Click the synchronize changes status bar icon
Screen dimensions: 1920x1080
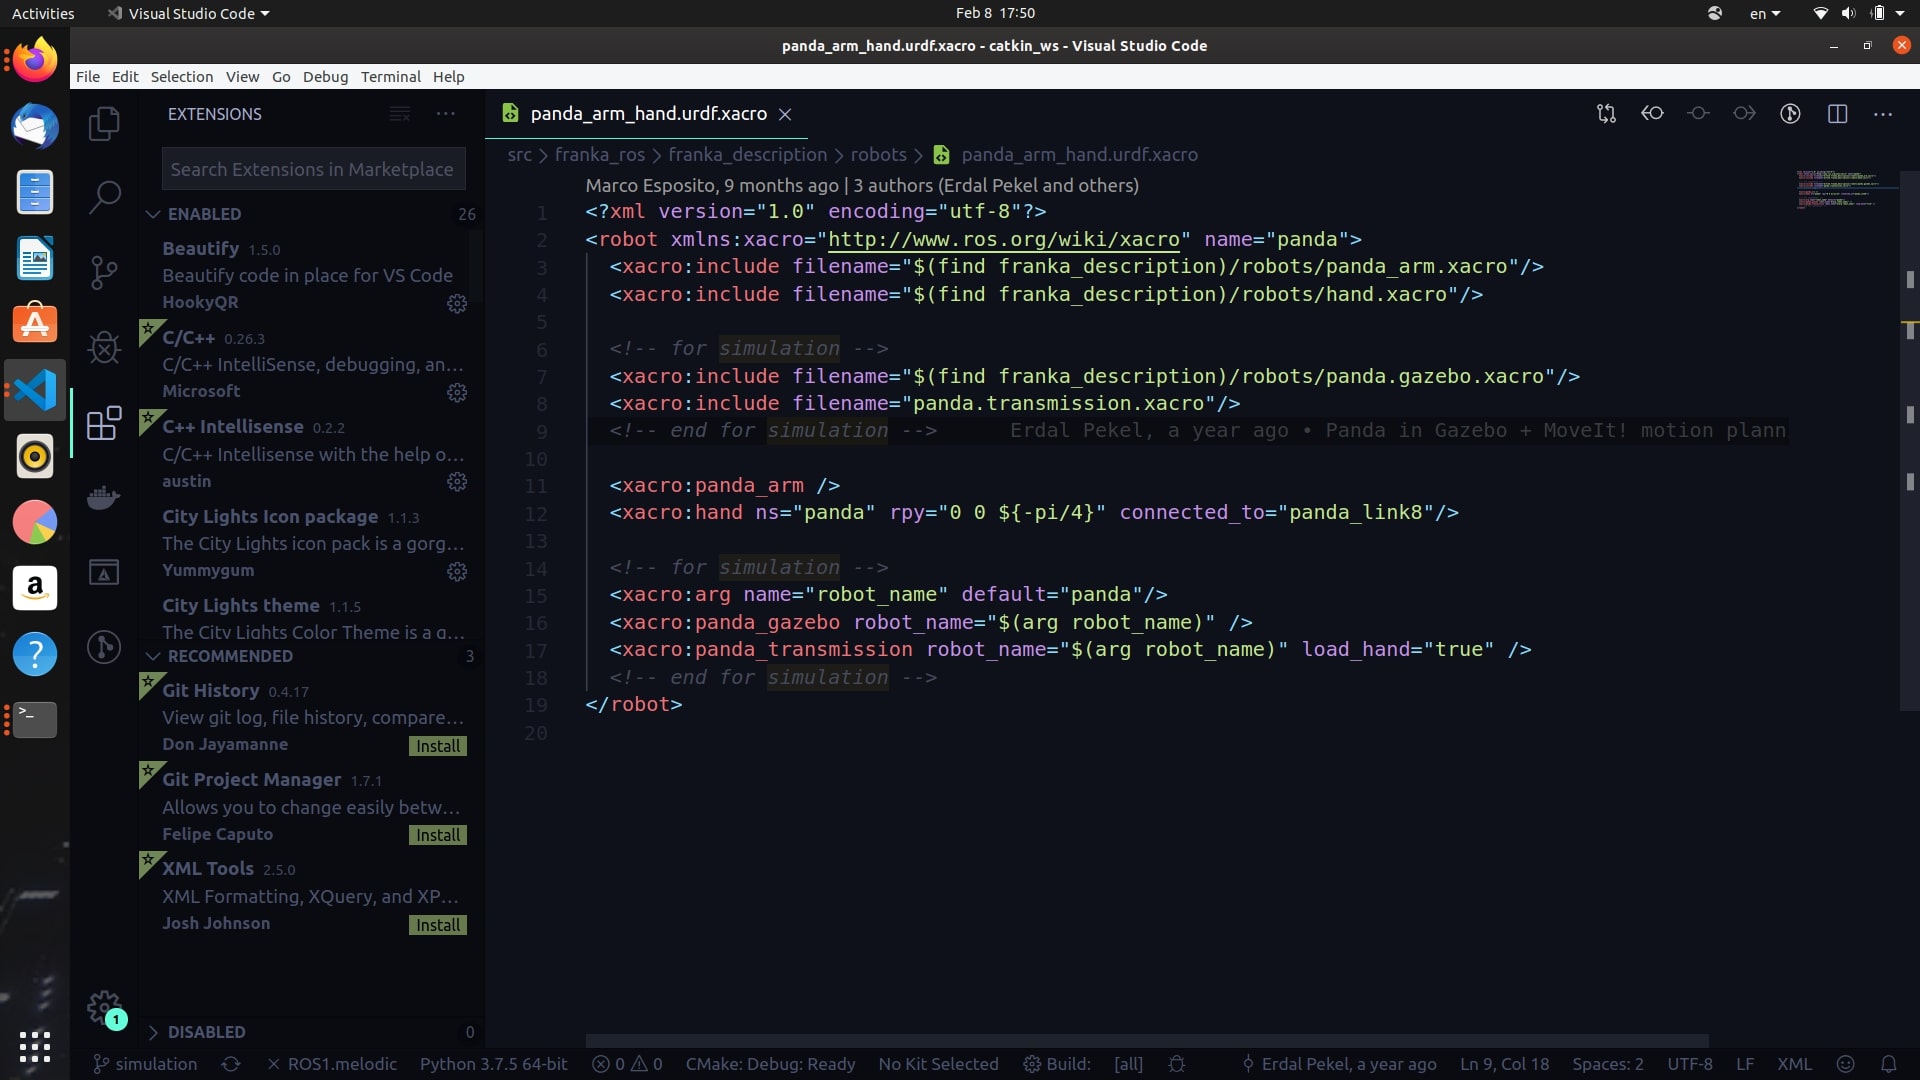point(231,1064)
